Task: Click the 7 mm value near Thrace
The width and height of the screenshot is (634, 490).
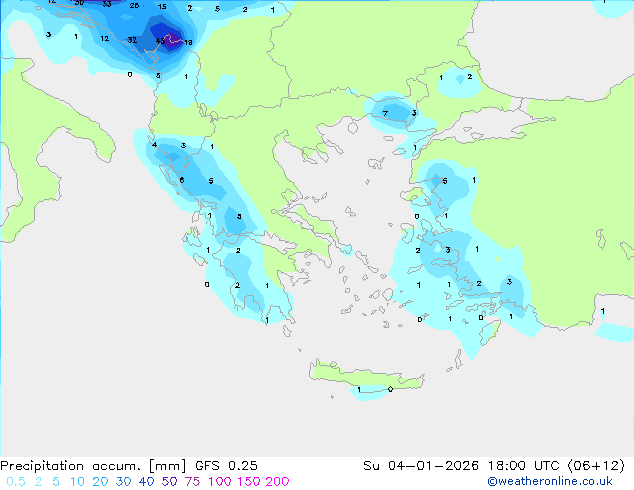Action: point(385,114)
